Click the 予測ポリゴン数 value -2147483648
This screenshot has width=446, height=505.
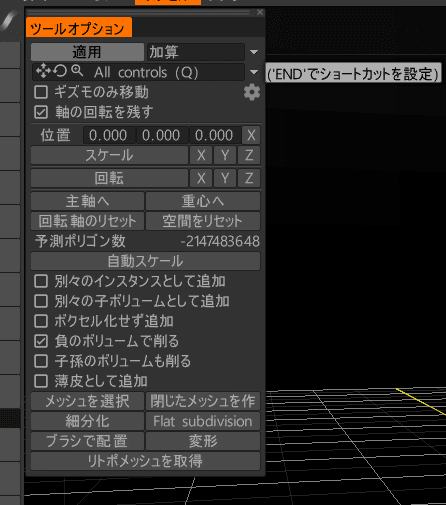(220, 241)
